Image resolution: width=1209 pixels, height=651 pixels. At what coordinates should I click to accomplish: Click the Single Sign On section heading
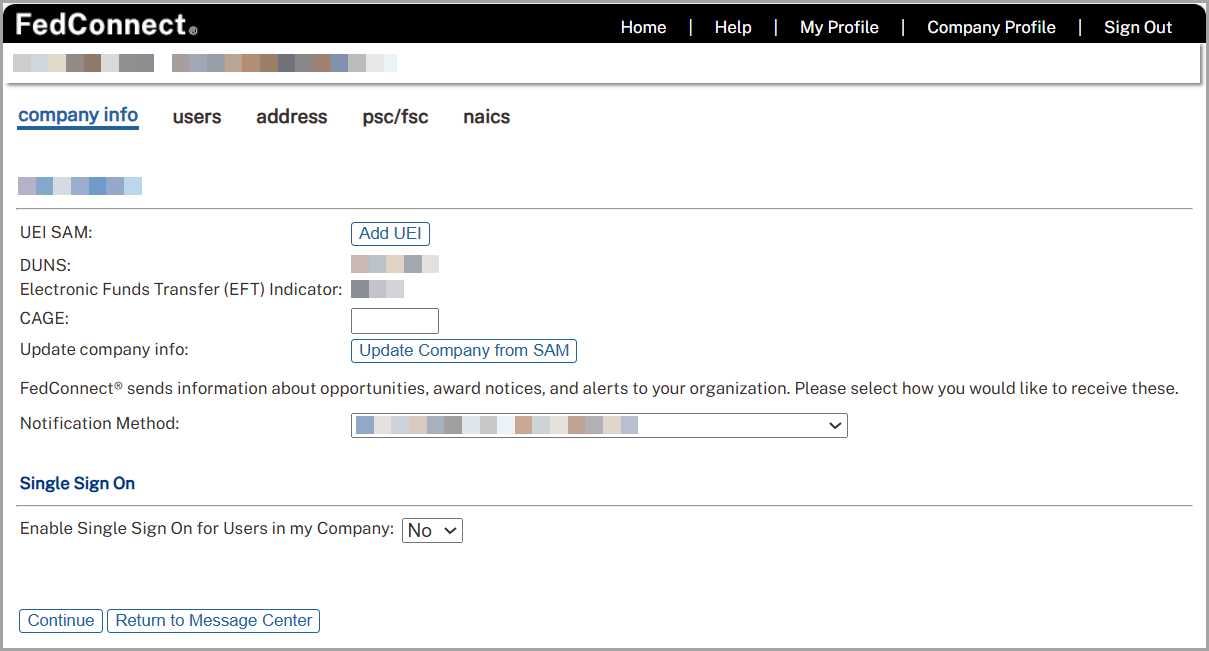(x=77, y=483)
